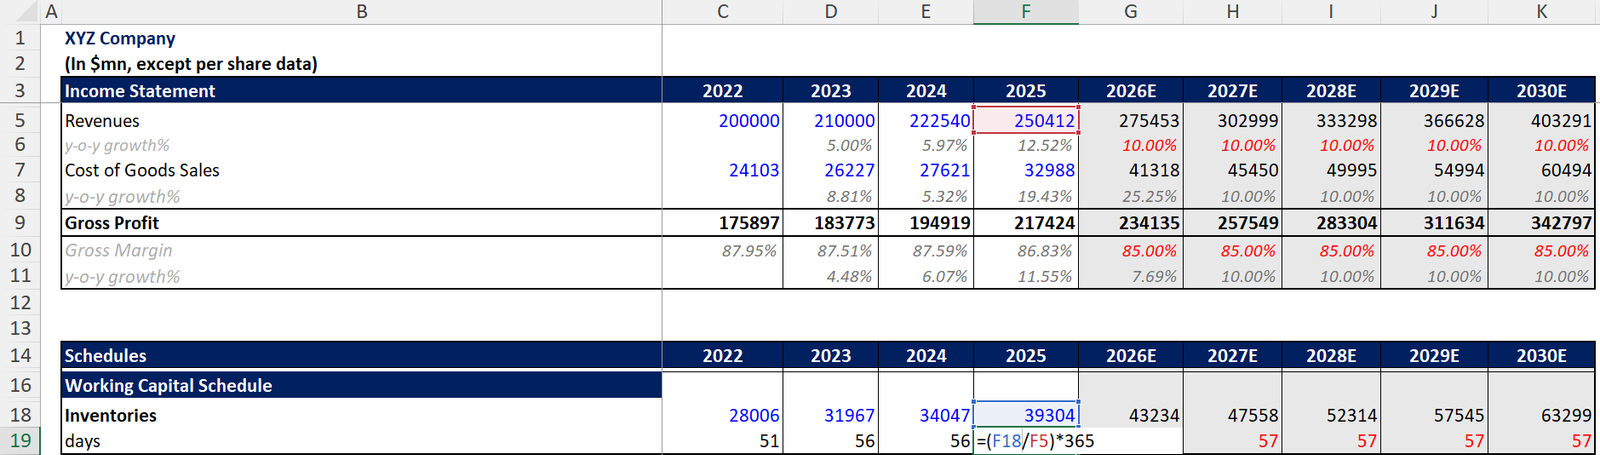Viewport: 1600px width, 455px height.
Task: Select the XYZ Company title cell
Action: (120, 39)
